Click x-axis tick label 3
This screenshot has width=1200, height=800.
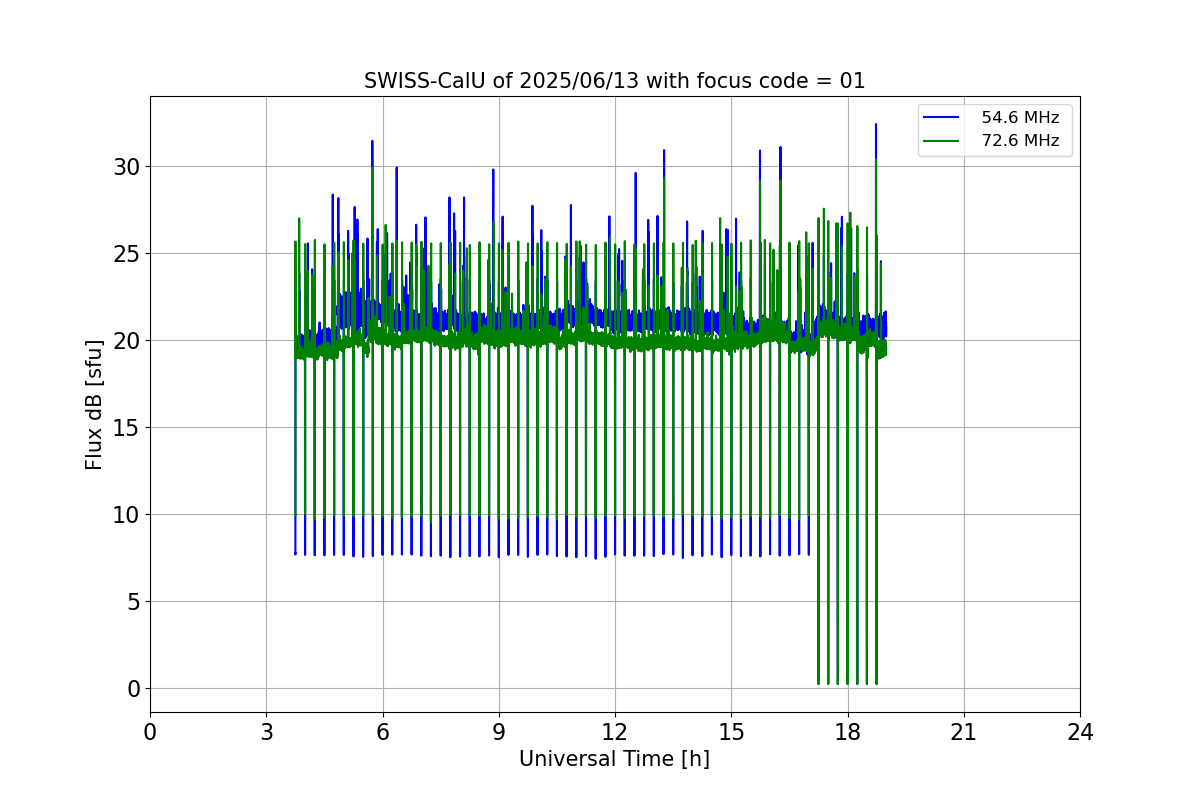point(266,732)
